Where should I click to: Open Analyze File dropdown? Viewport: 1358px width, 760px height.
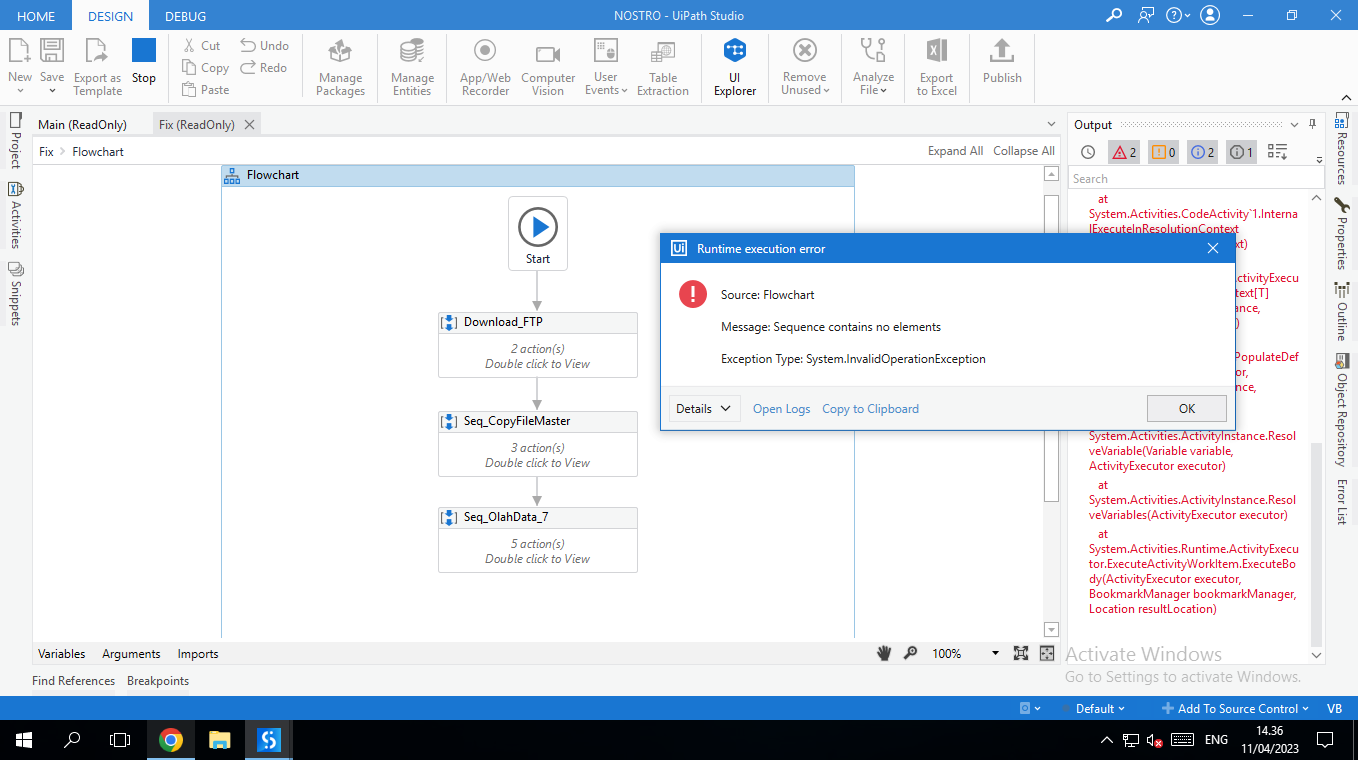click(873, 67)
